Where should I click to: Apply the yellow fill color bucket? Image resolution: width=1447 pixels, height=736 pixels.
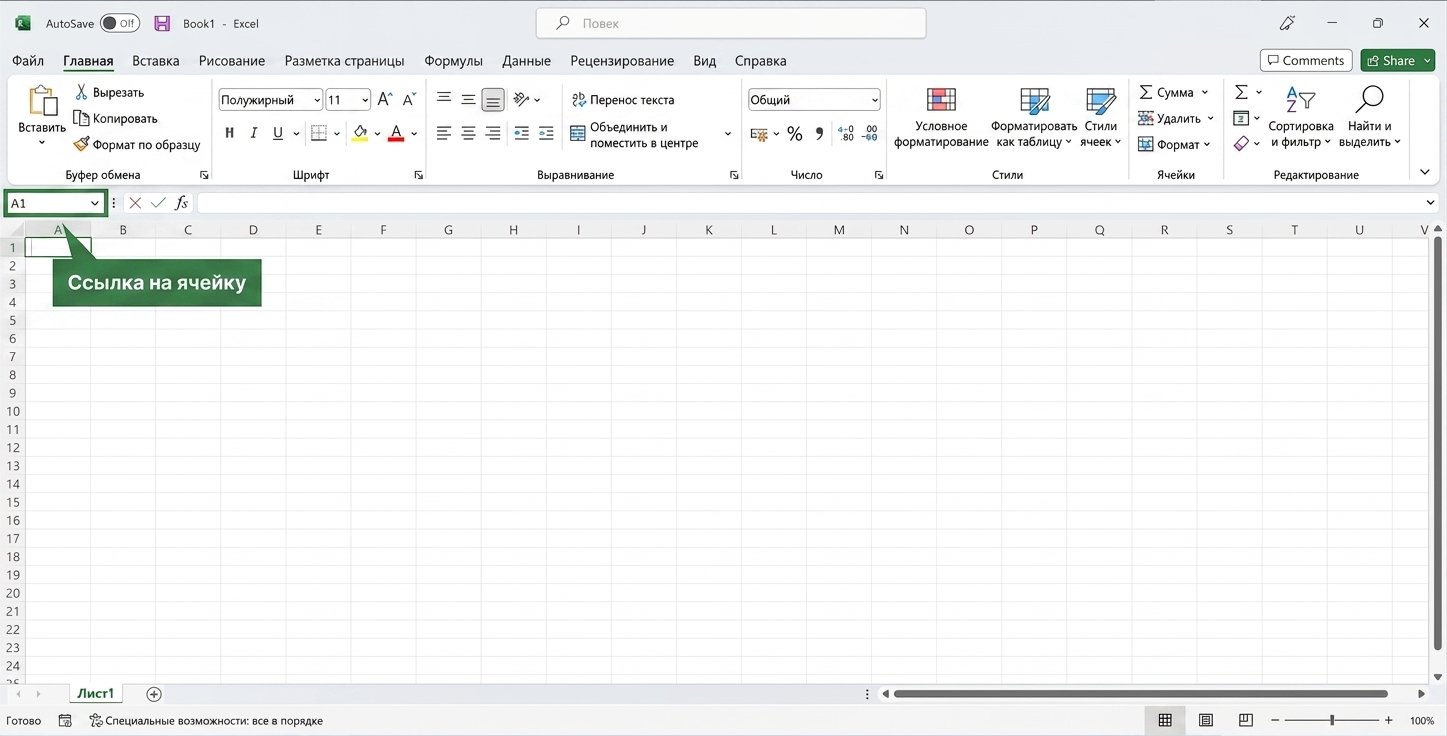(360, 133)
